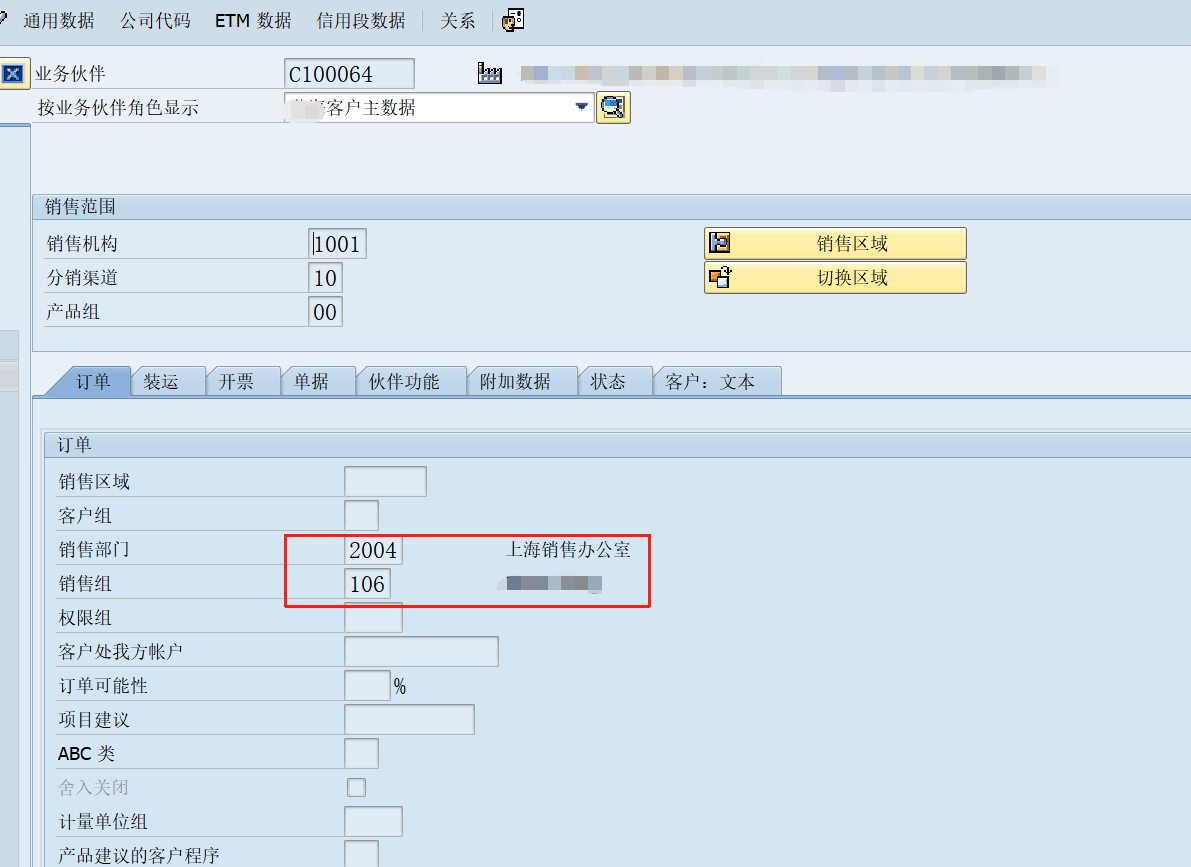Open 信用段数据 in the toolbar
The image size is (1191, 867).
pos(361,21)
